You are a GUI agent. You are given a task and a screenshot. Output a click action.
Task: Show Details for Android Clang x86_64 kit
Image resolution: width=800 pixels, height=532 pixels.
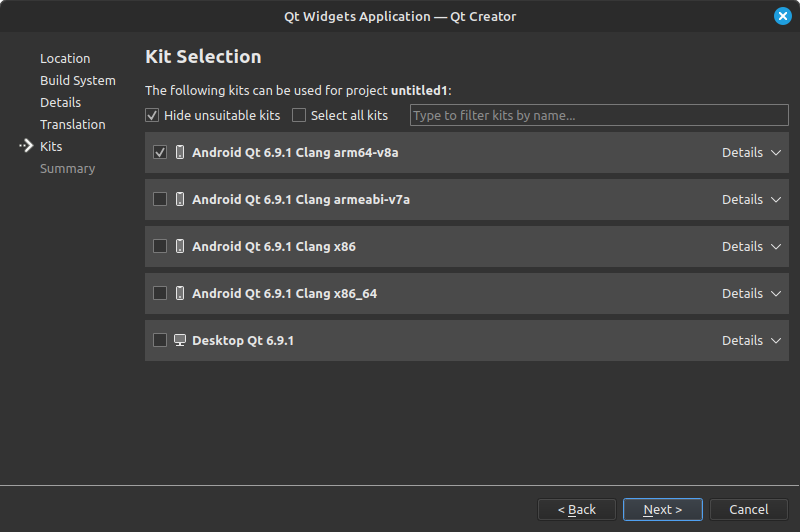click(x=752, y=293)
